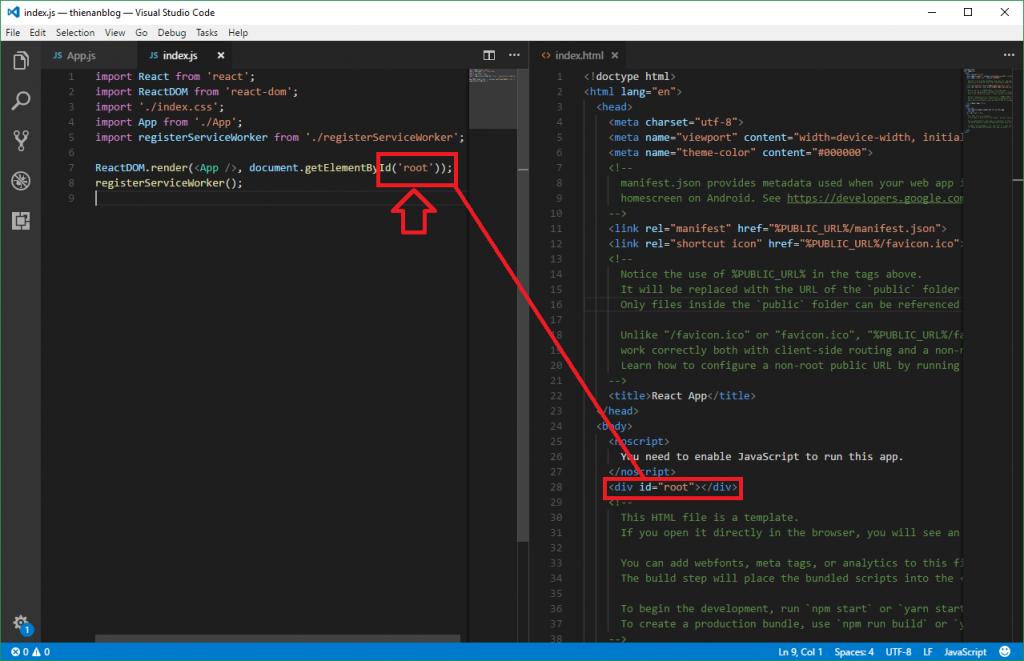Screen dimensions: 1024x661
Task: Split the editor using the split icon
Action: [489, 55]
